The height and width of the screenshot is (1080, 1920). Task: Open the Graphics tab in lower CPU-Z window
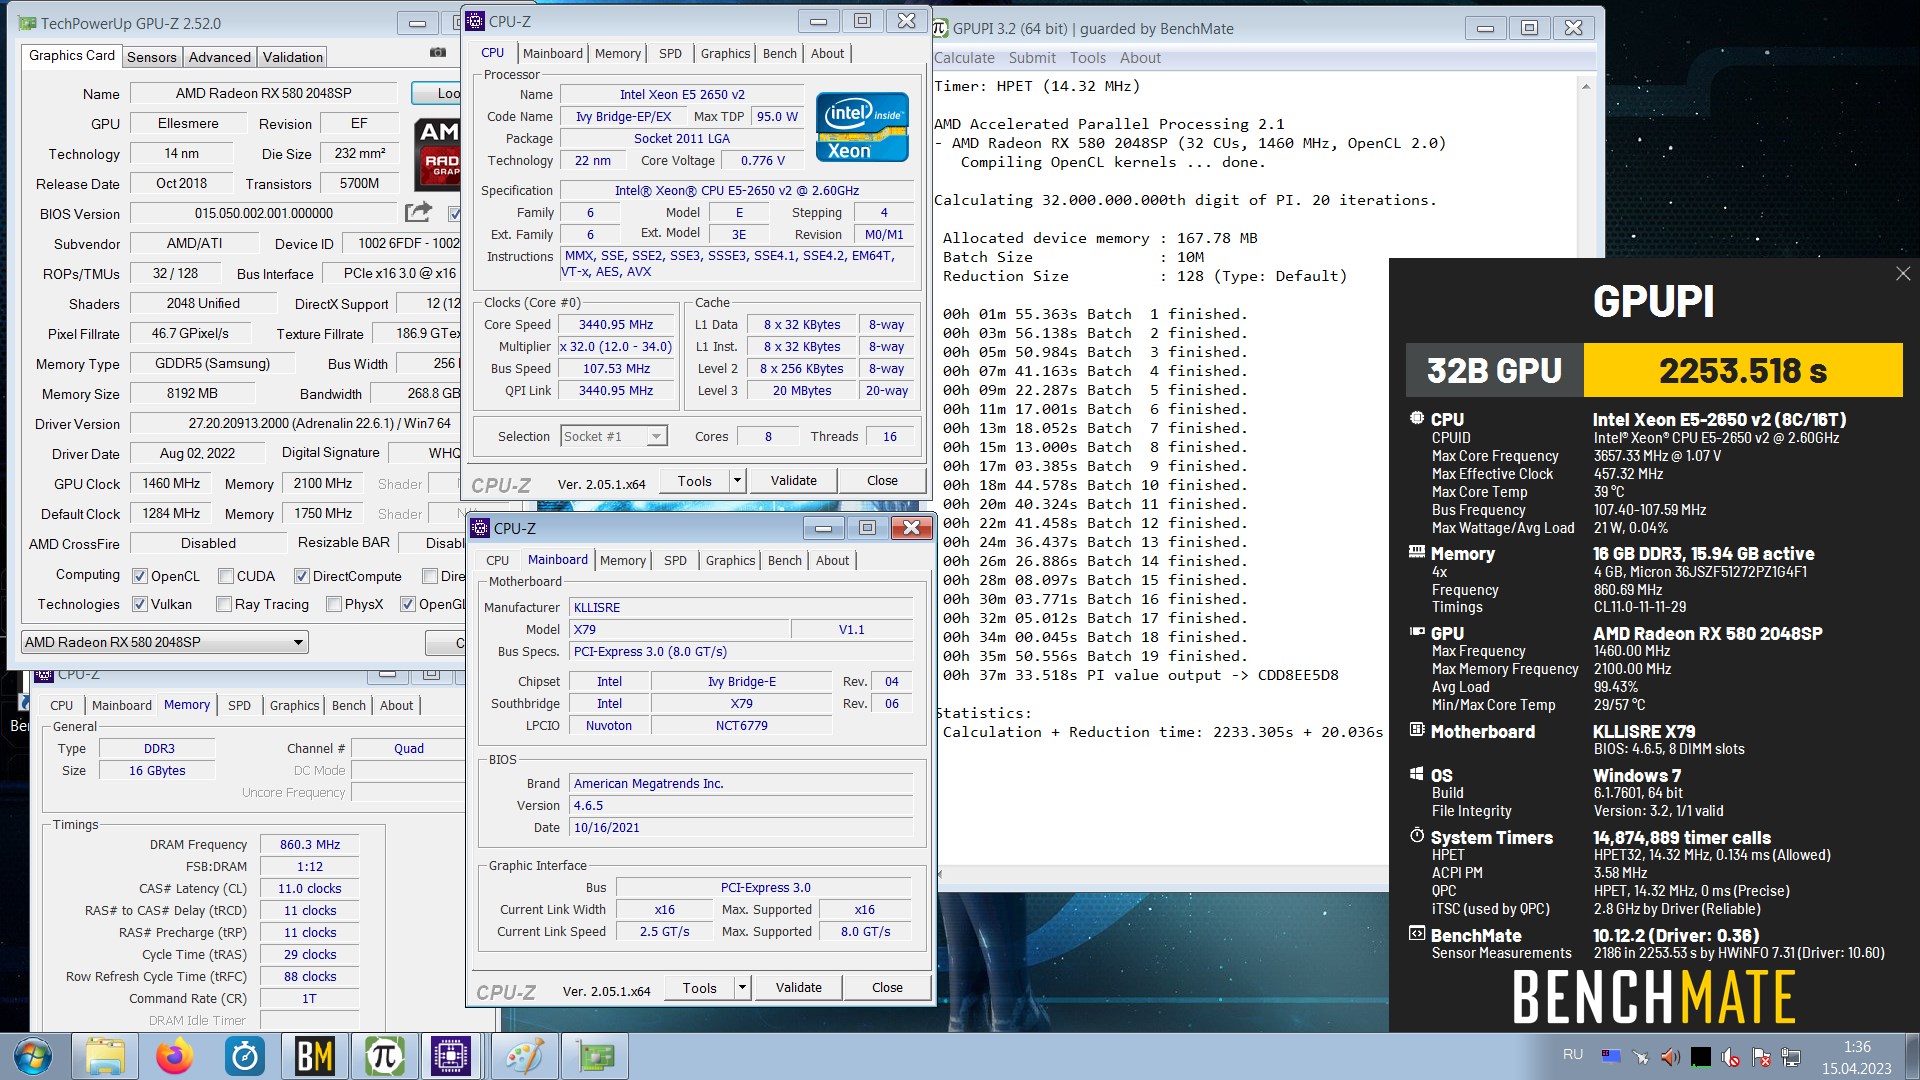pyautogui.click(x=730, y=561)
